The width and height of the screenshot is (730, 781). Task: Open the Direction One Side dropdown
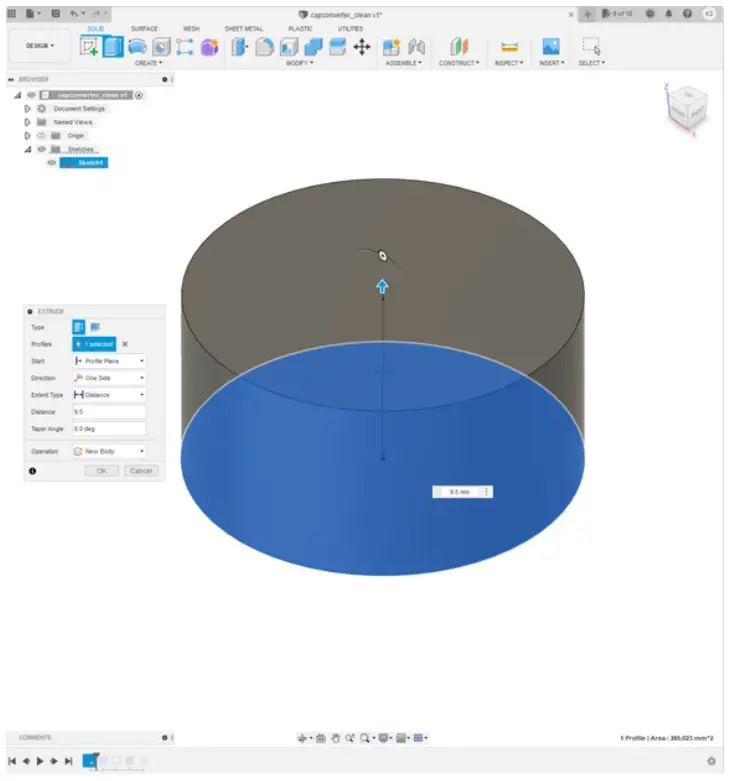coord(109,378)
